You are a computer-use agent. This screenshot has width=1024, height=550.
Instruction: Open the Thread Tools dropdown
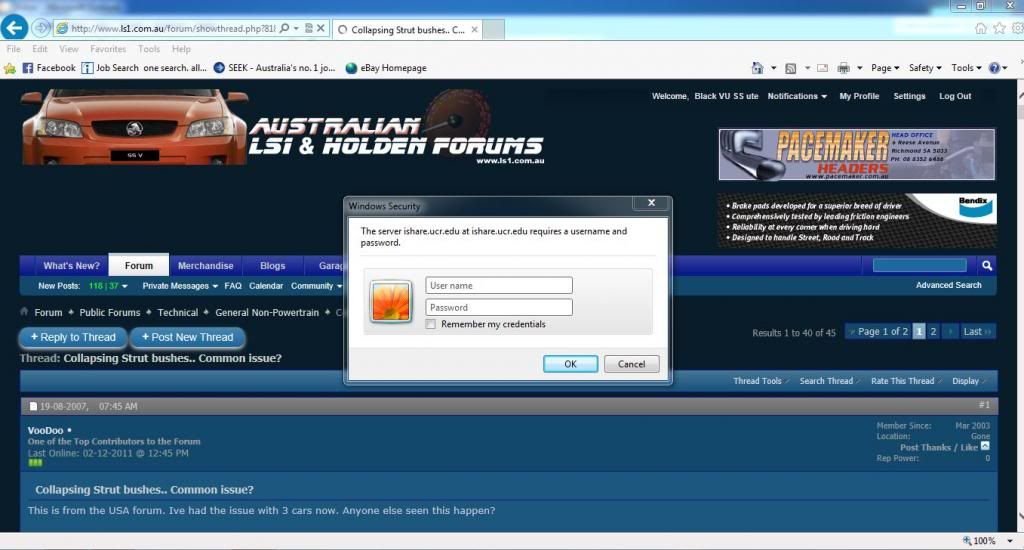[x=761, y=381]
